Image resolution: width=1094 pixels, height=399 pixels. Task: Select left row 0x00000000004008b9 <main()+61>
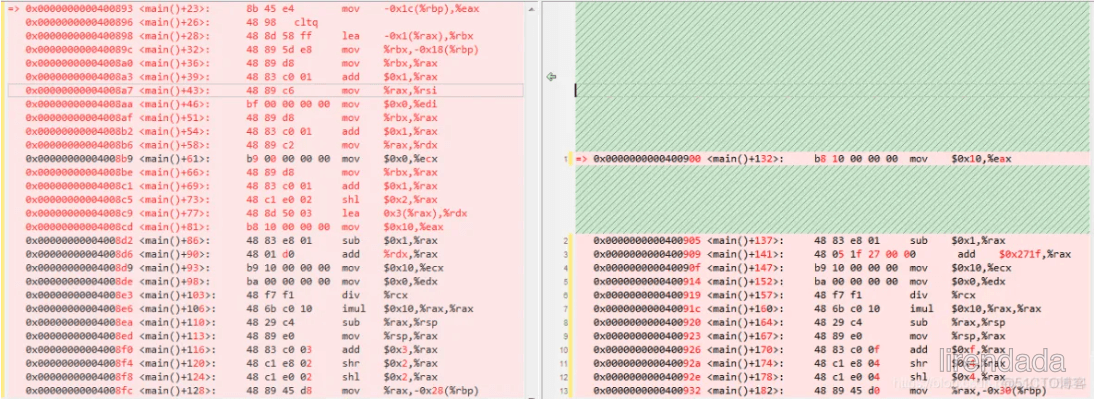click(x=265, y=158)
